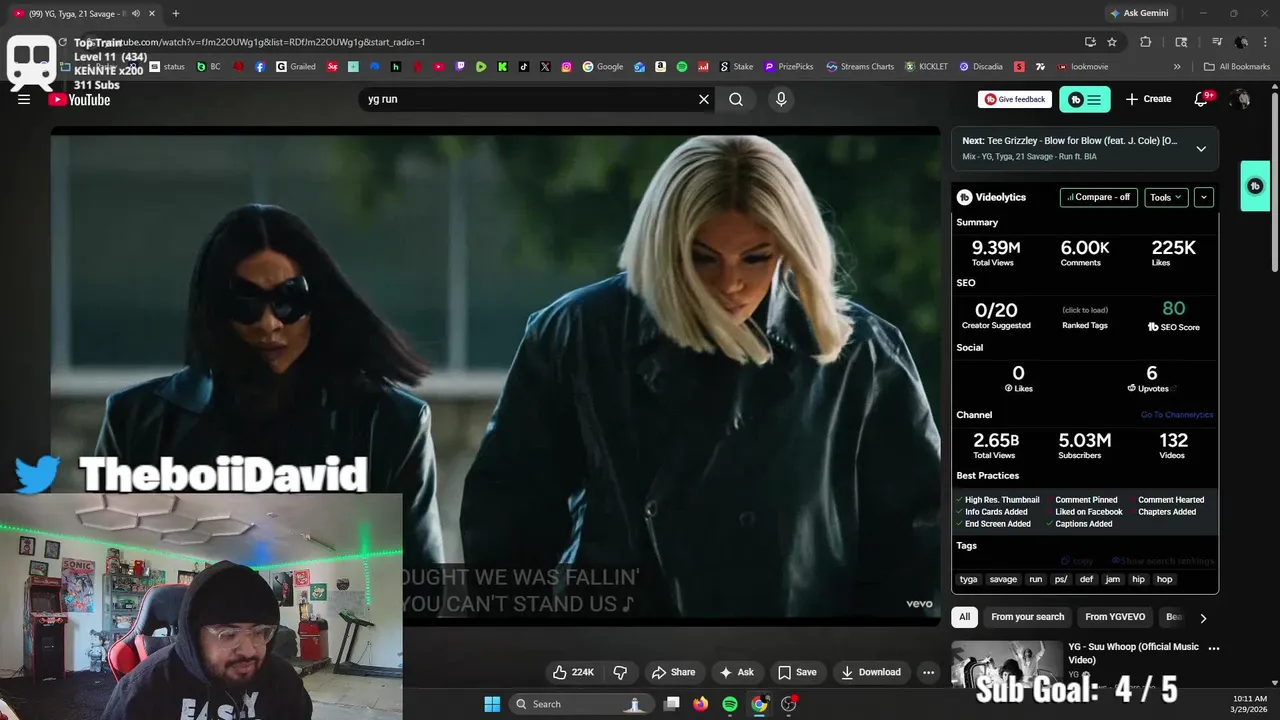The width and height of the screenshot is (1280, 720).
Task: Save video to playlist
Action: tap(797, 672)
